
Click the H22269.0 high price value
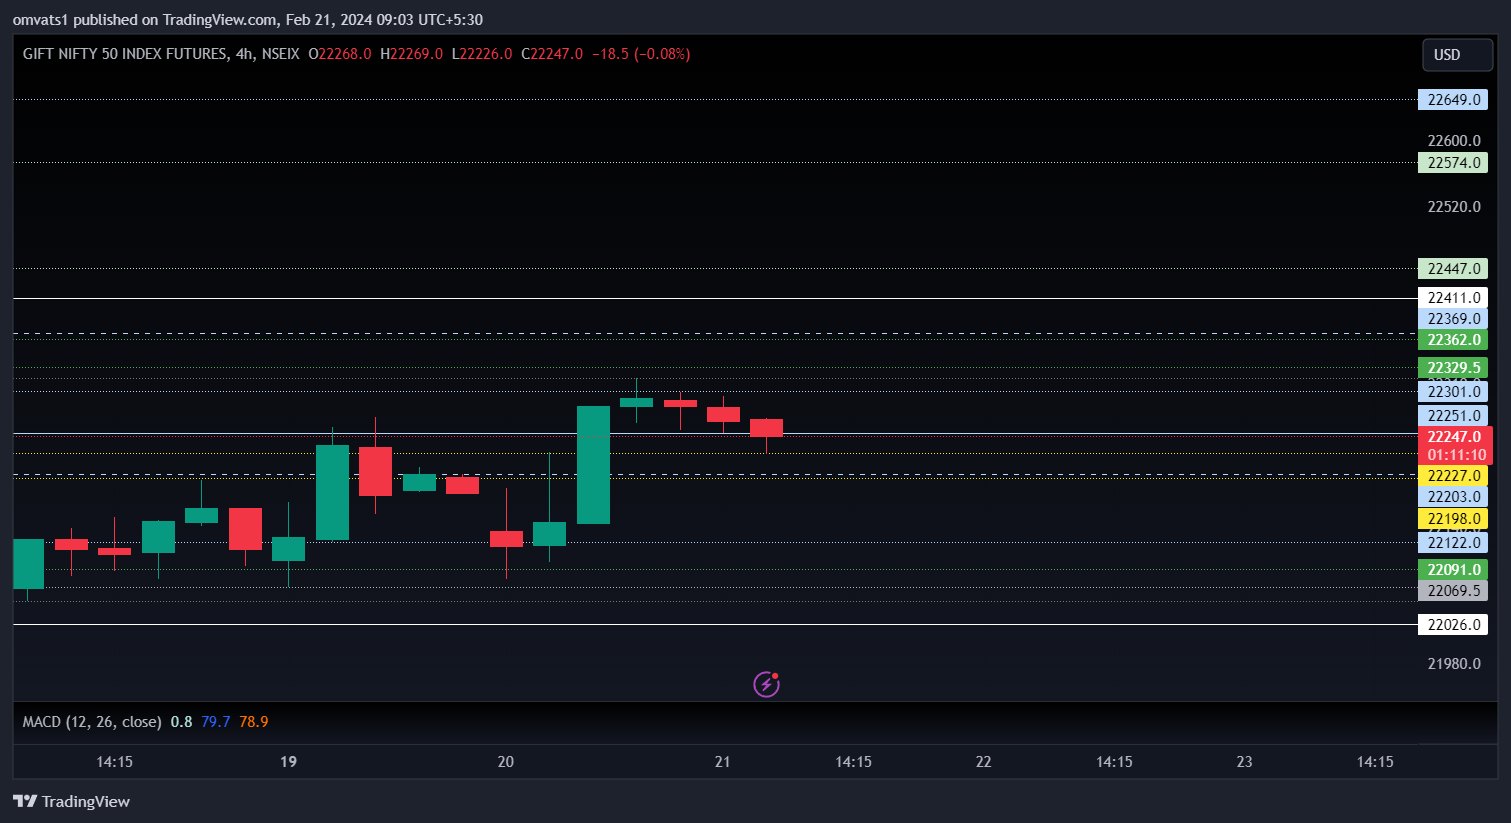[x=411, y=54]
